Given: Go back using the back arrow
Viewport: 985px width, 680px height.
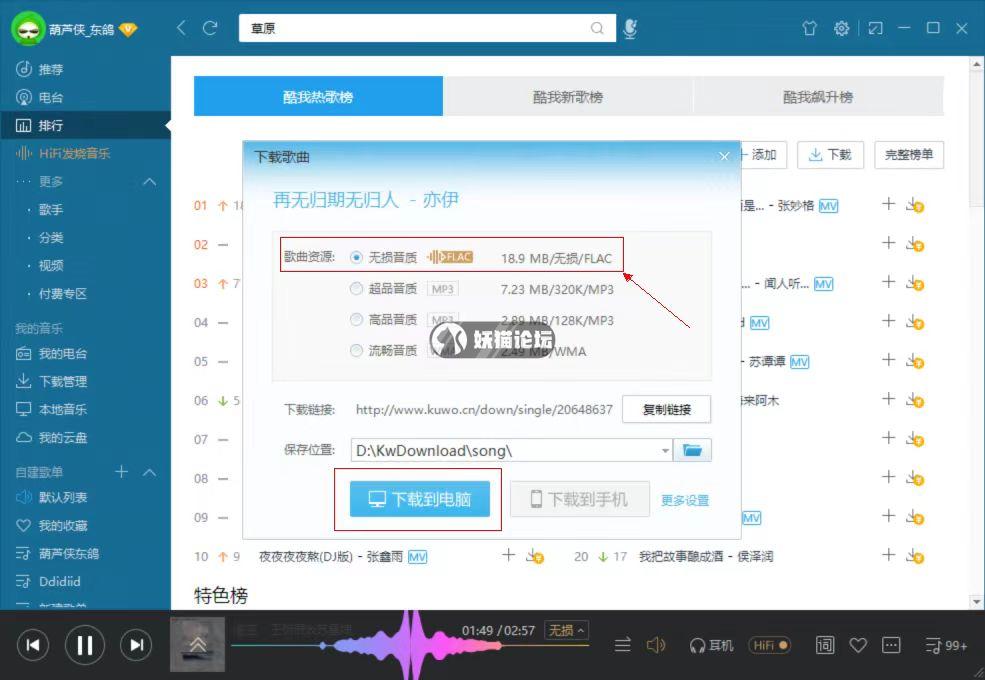Looking at the screenshot, I should 182,28.
